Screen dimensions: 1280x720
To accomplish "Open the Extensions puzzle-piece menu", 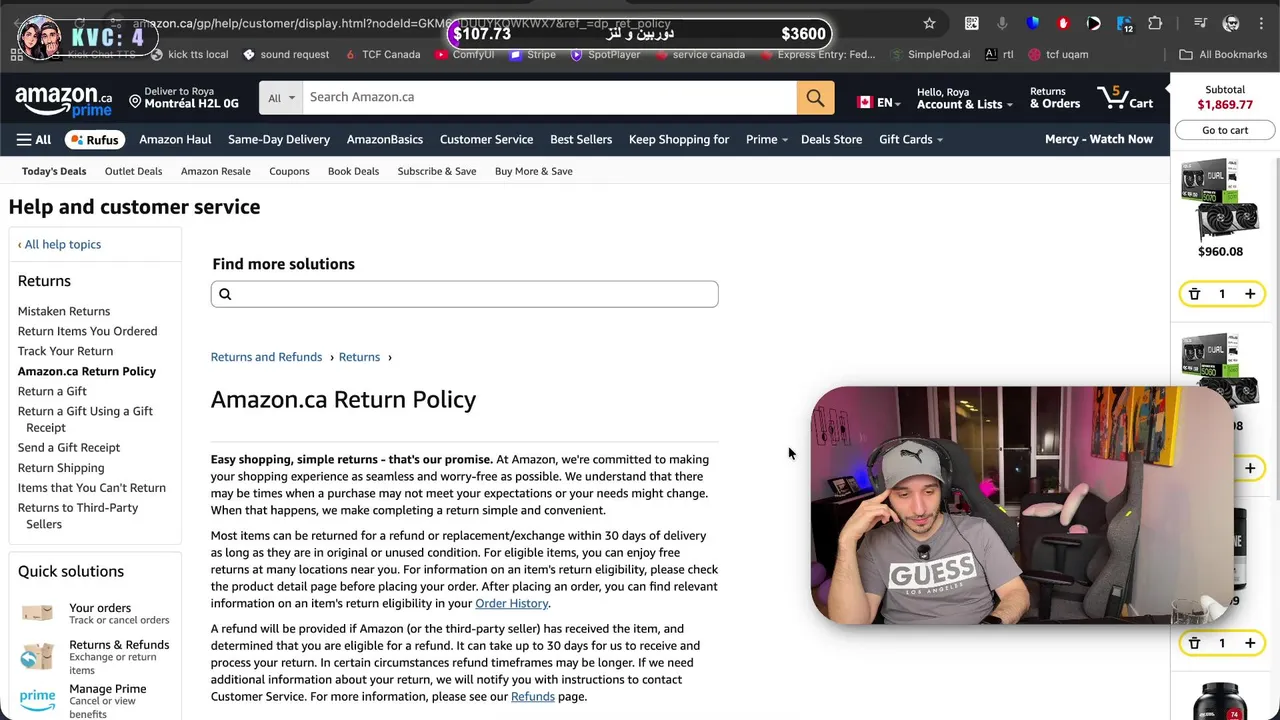I will (x=1156, y=23).
